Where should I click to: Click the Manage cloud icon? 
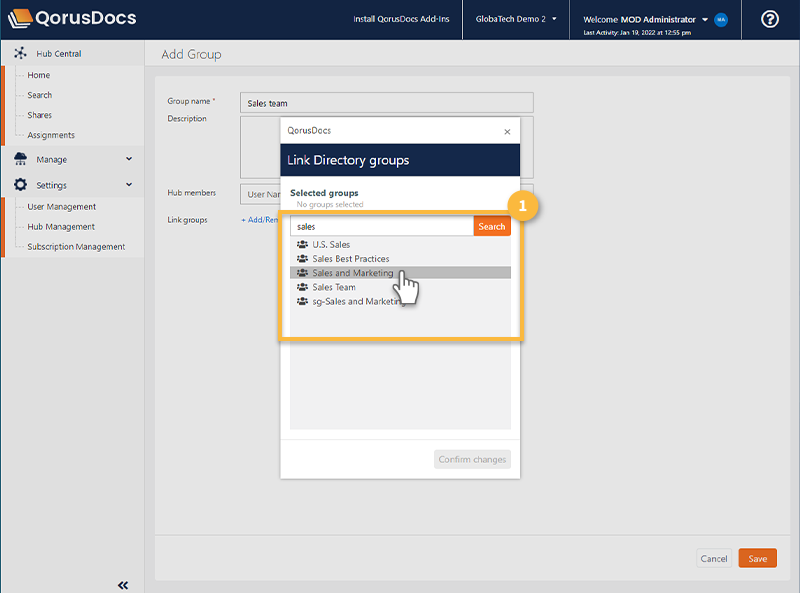click(20, 159)
